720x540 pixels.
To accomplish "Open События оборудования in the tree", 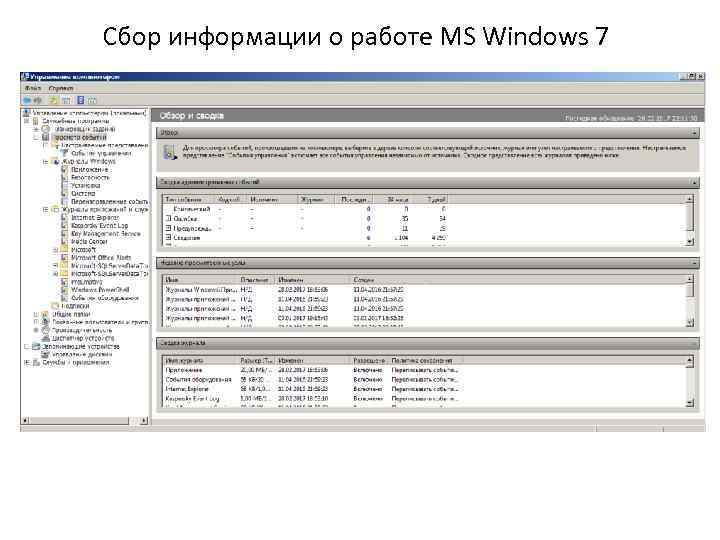I will (x=105, y=298).
